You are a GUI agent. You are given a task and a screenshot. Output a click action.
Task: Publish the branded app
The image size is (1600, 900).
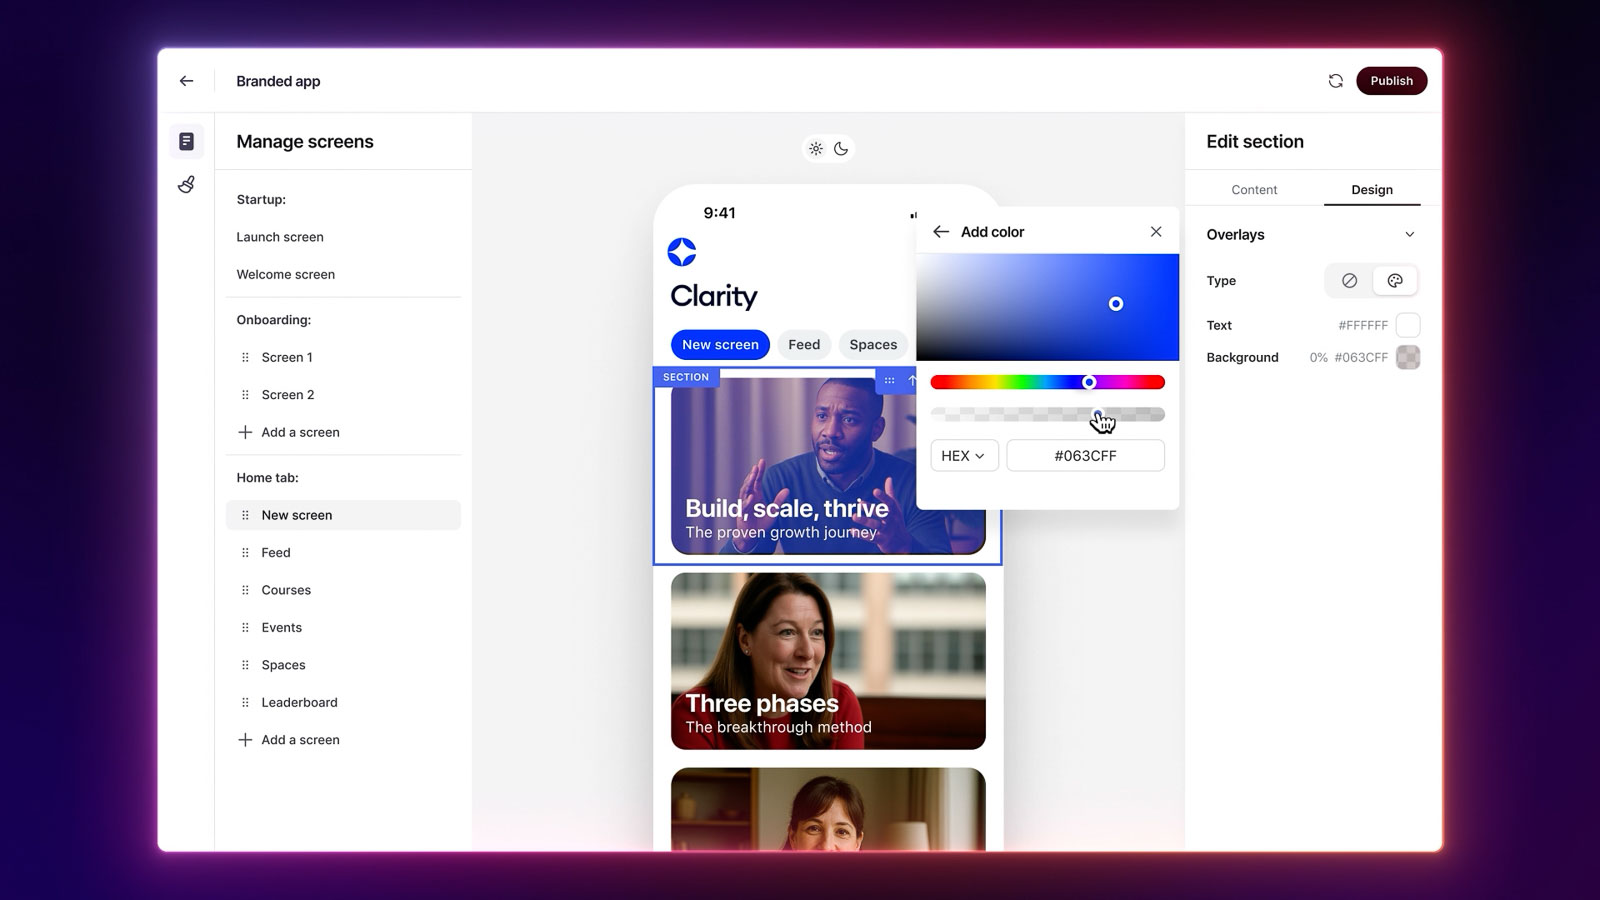pyautogui.click(x=1391, y=80)
